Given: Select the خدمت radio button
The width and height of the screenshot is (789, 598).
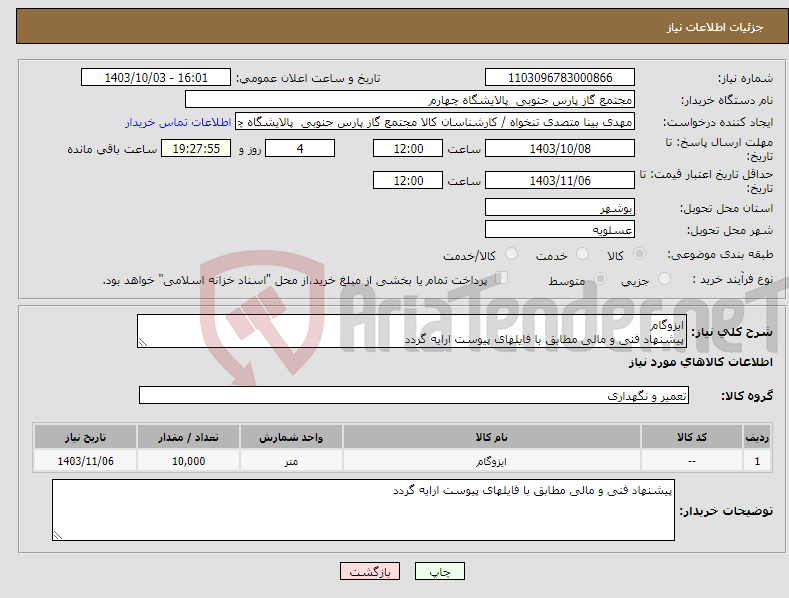Looking at the screenshot, I should click(x=582, y=254).
